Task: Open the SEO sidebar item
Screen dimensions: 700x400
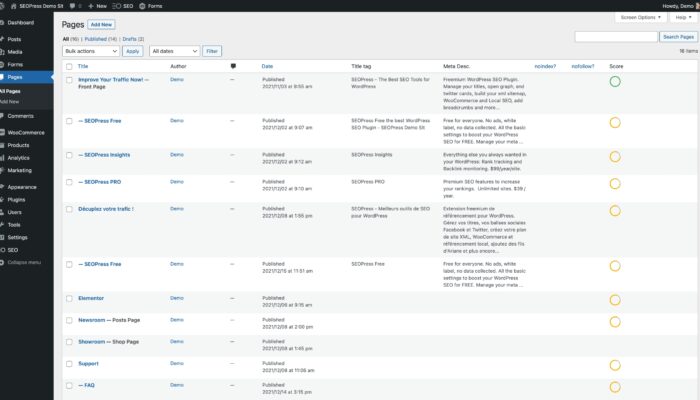Action: tap(13, 250)
